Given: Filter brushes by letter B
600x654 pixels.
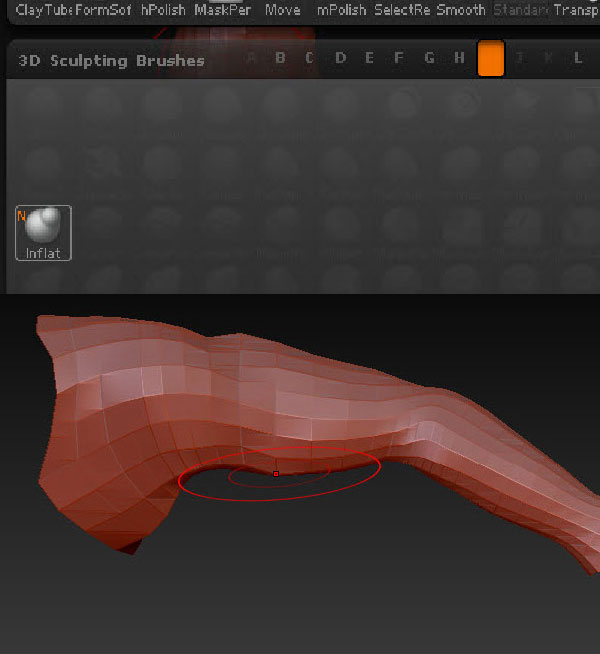Looking at the screenshot, I should [280, 59].
